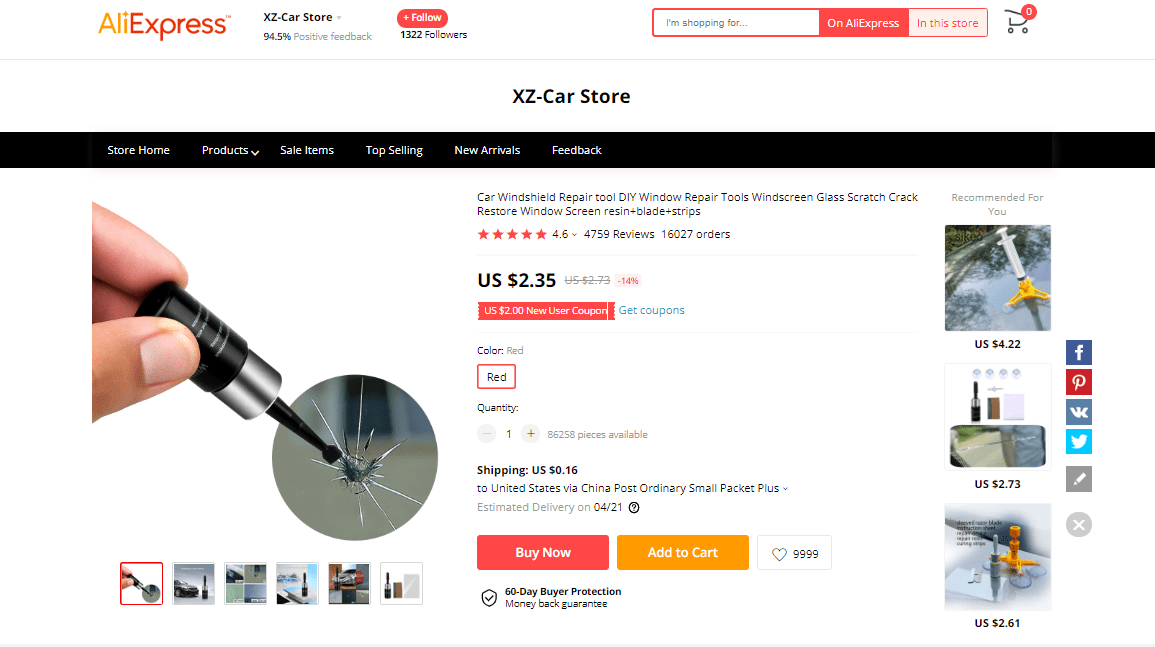This screenshot has width=1155, height=647.
Task: Open the shipping method dropdown
Action: 785,489
